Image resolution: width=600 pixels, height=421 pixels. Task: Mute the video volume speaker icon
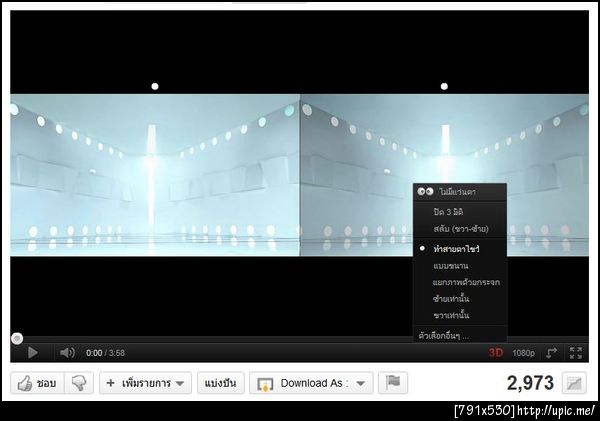(67, 352)
